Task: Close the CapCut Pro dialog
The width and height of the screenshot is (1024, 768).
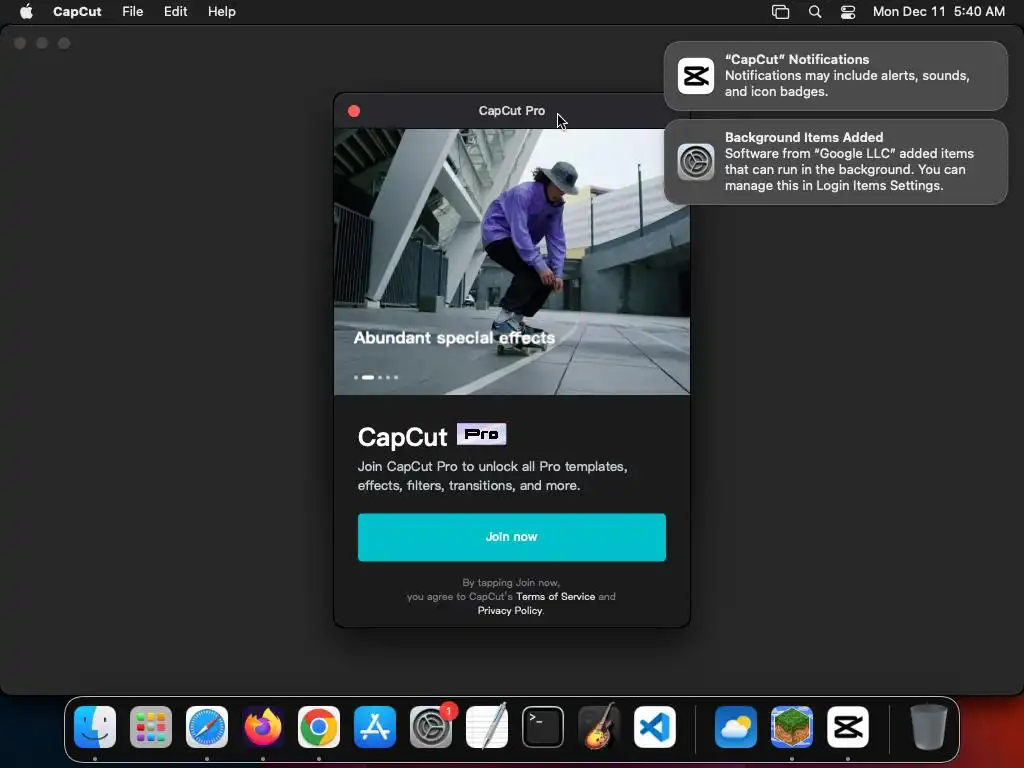Action: tap(354, 111)
